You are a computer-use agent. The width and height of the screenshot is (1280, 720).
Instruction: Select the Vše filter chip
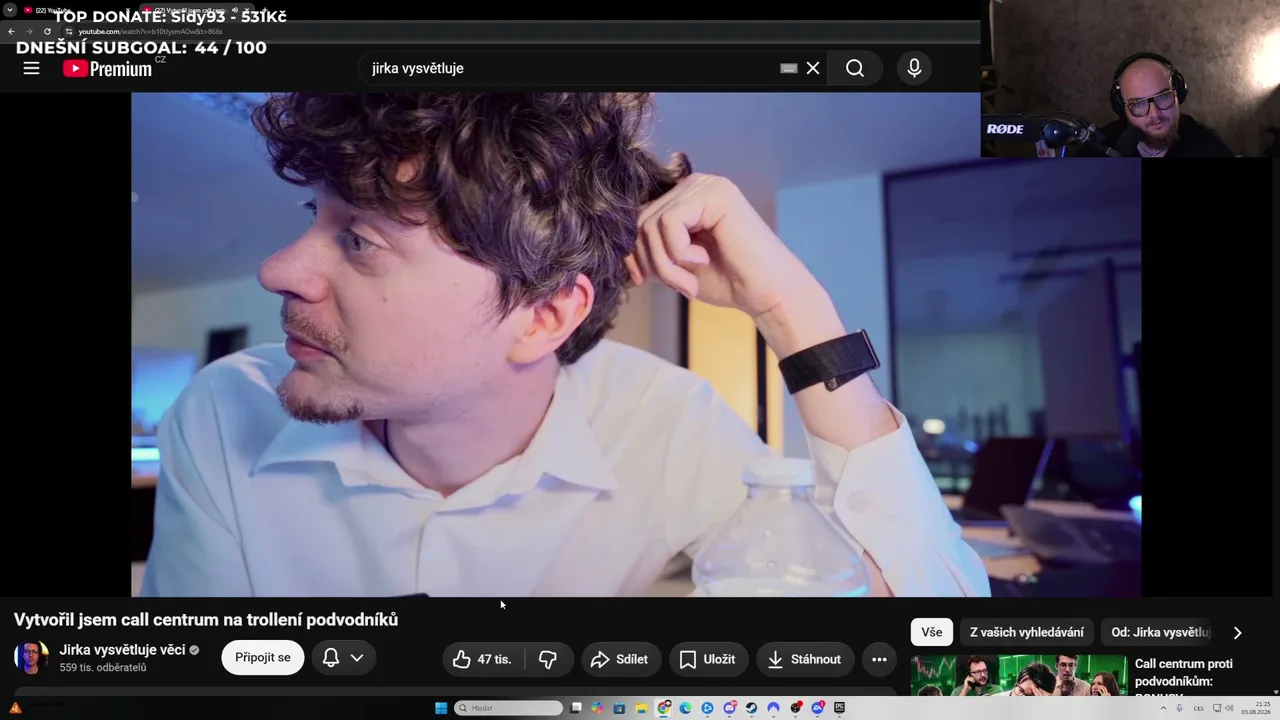932,632
